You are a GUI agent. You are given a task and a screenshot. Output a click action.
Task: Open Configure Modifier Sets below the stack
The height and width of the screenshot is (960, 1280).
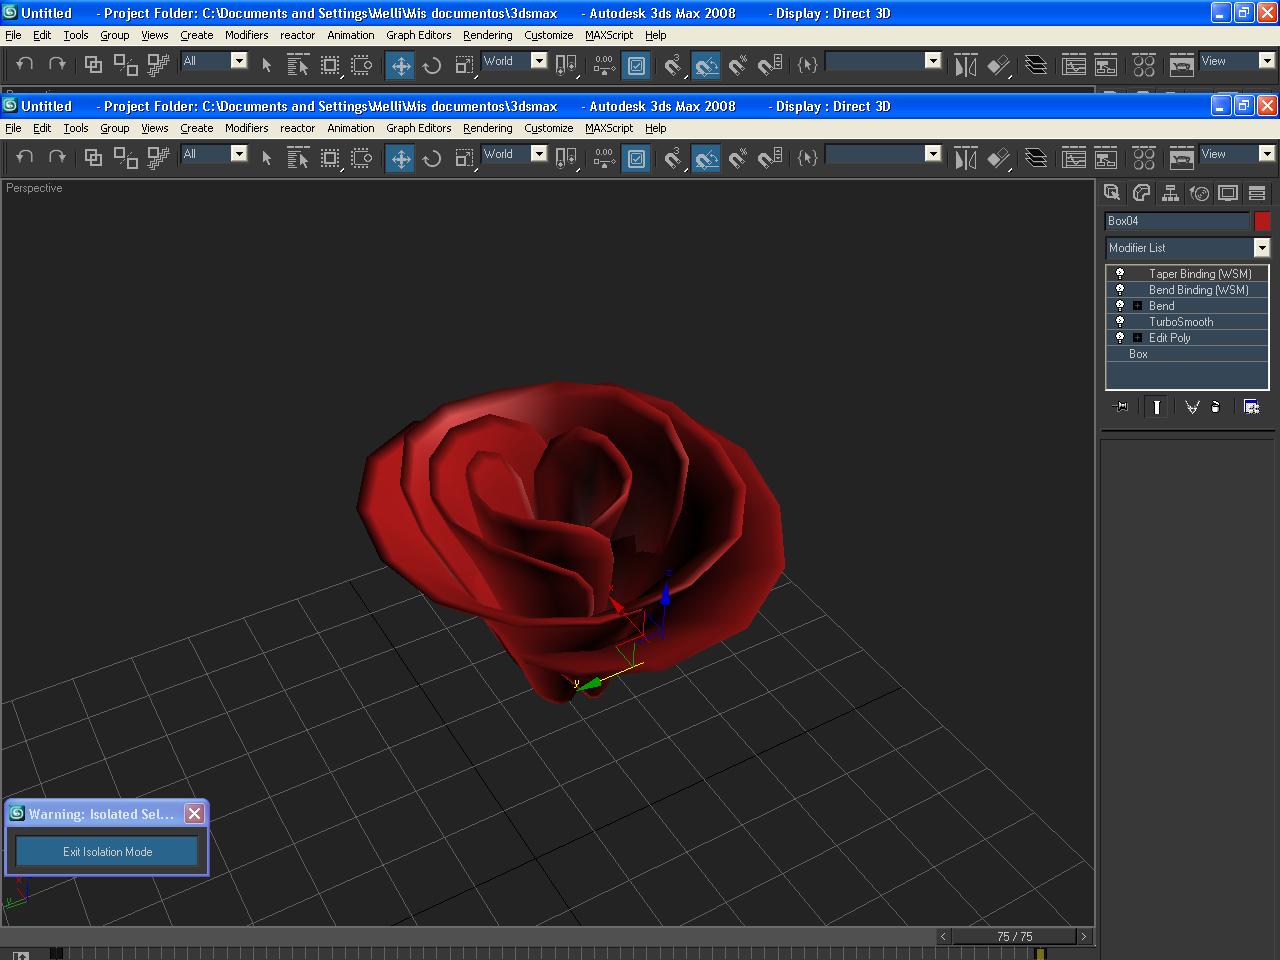pos(1251,407)
